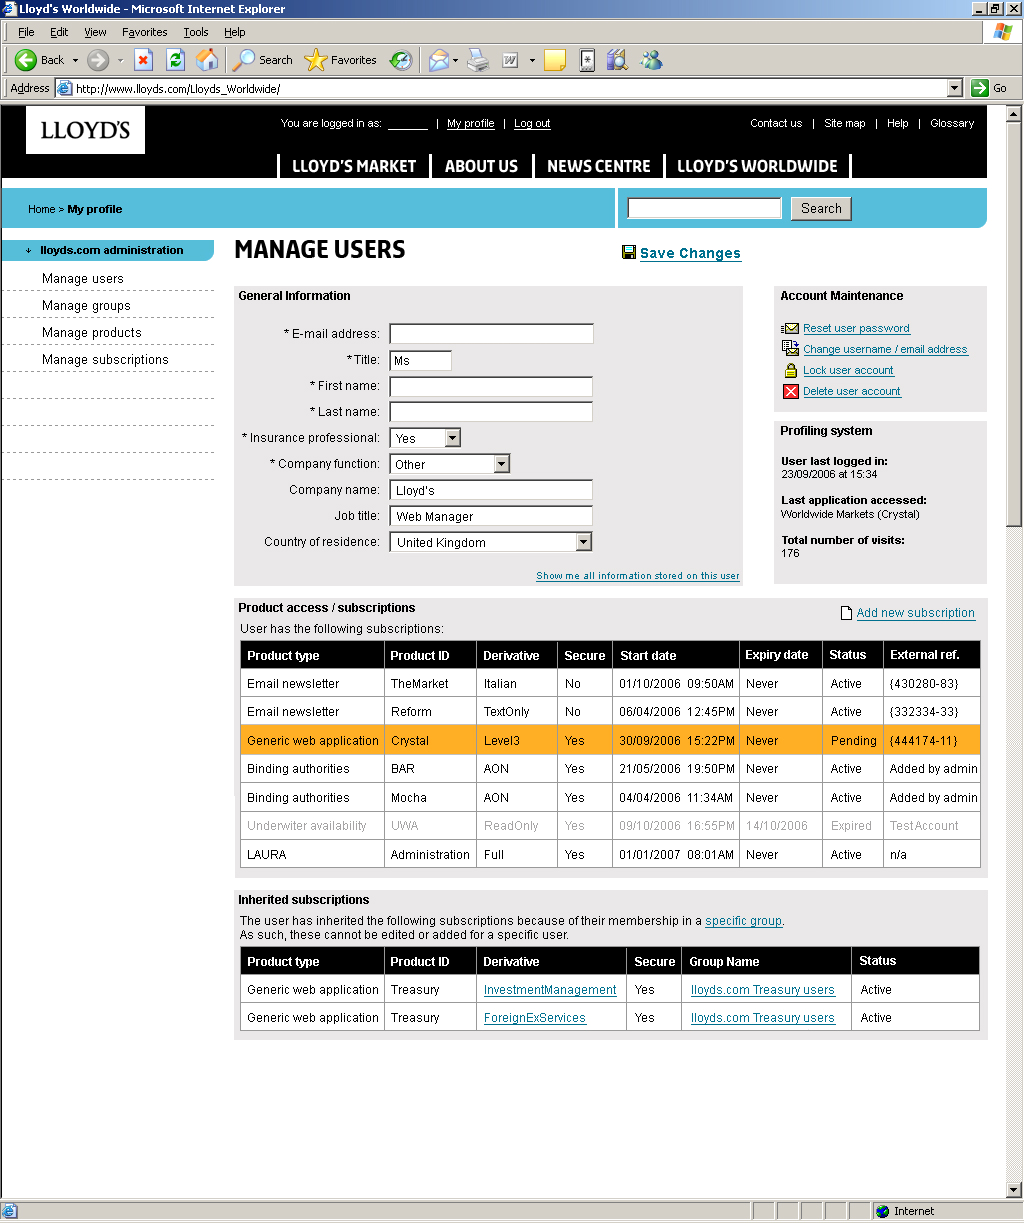1024x1223 pixels.
Task: Click the Log out link
Action: pos(532,124)
